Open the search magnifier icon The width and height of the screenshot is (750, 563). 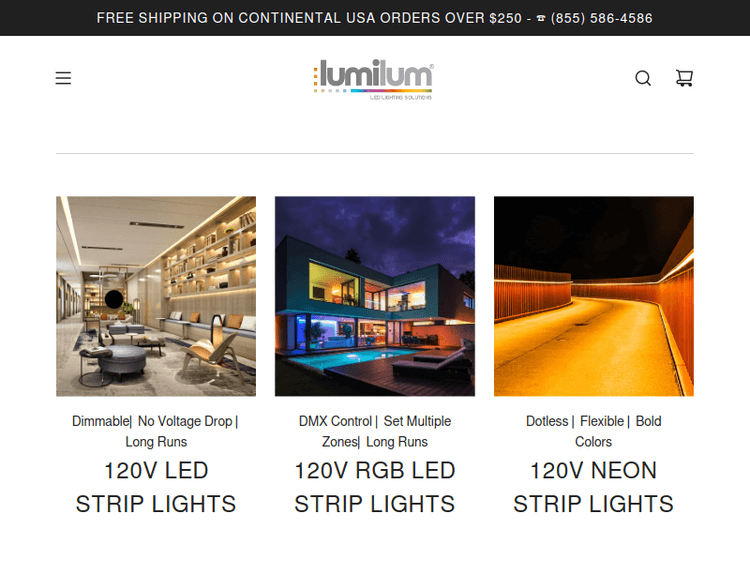[x=643, y=78]
